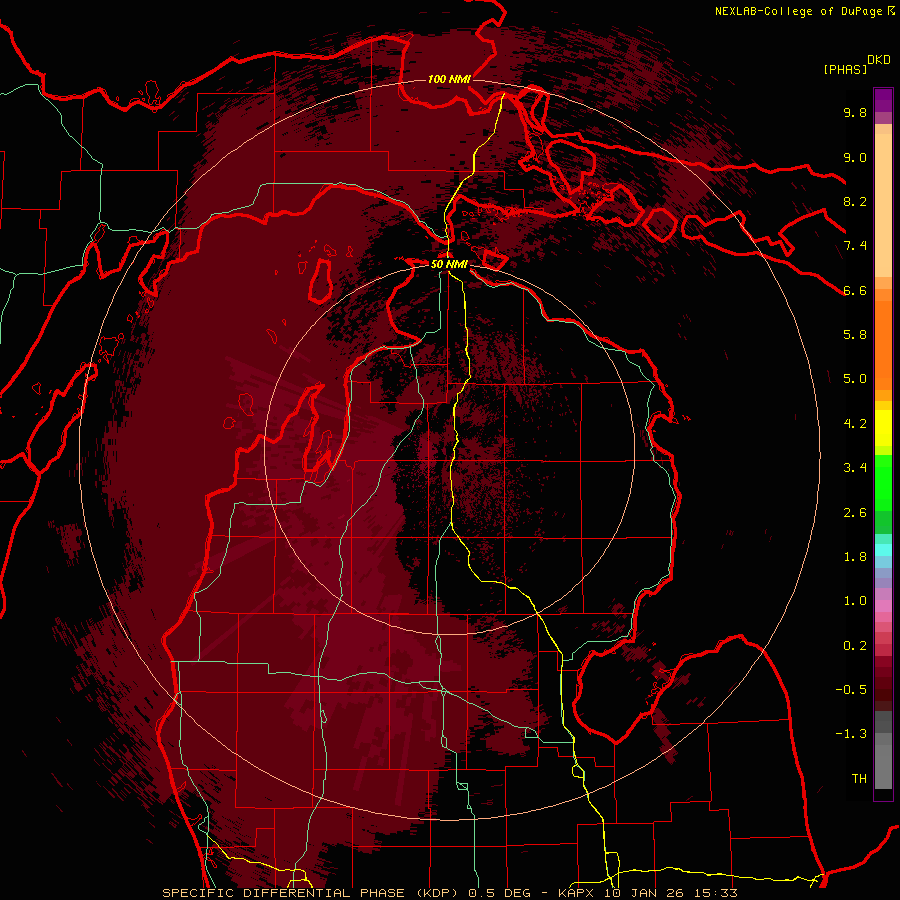
Task: Click the 4.2 value on the color scale
Action: point(855,424)
